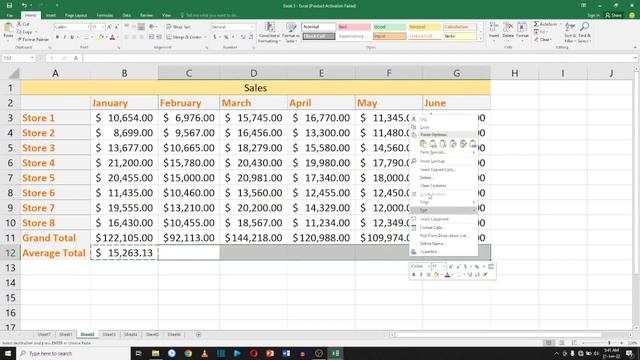The image size is (640, 360).
Task: Open Find & Select magnifier menu
Action: pos(584,33)
